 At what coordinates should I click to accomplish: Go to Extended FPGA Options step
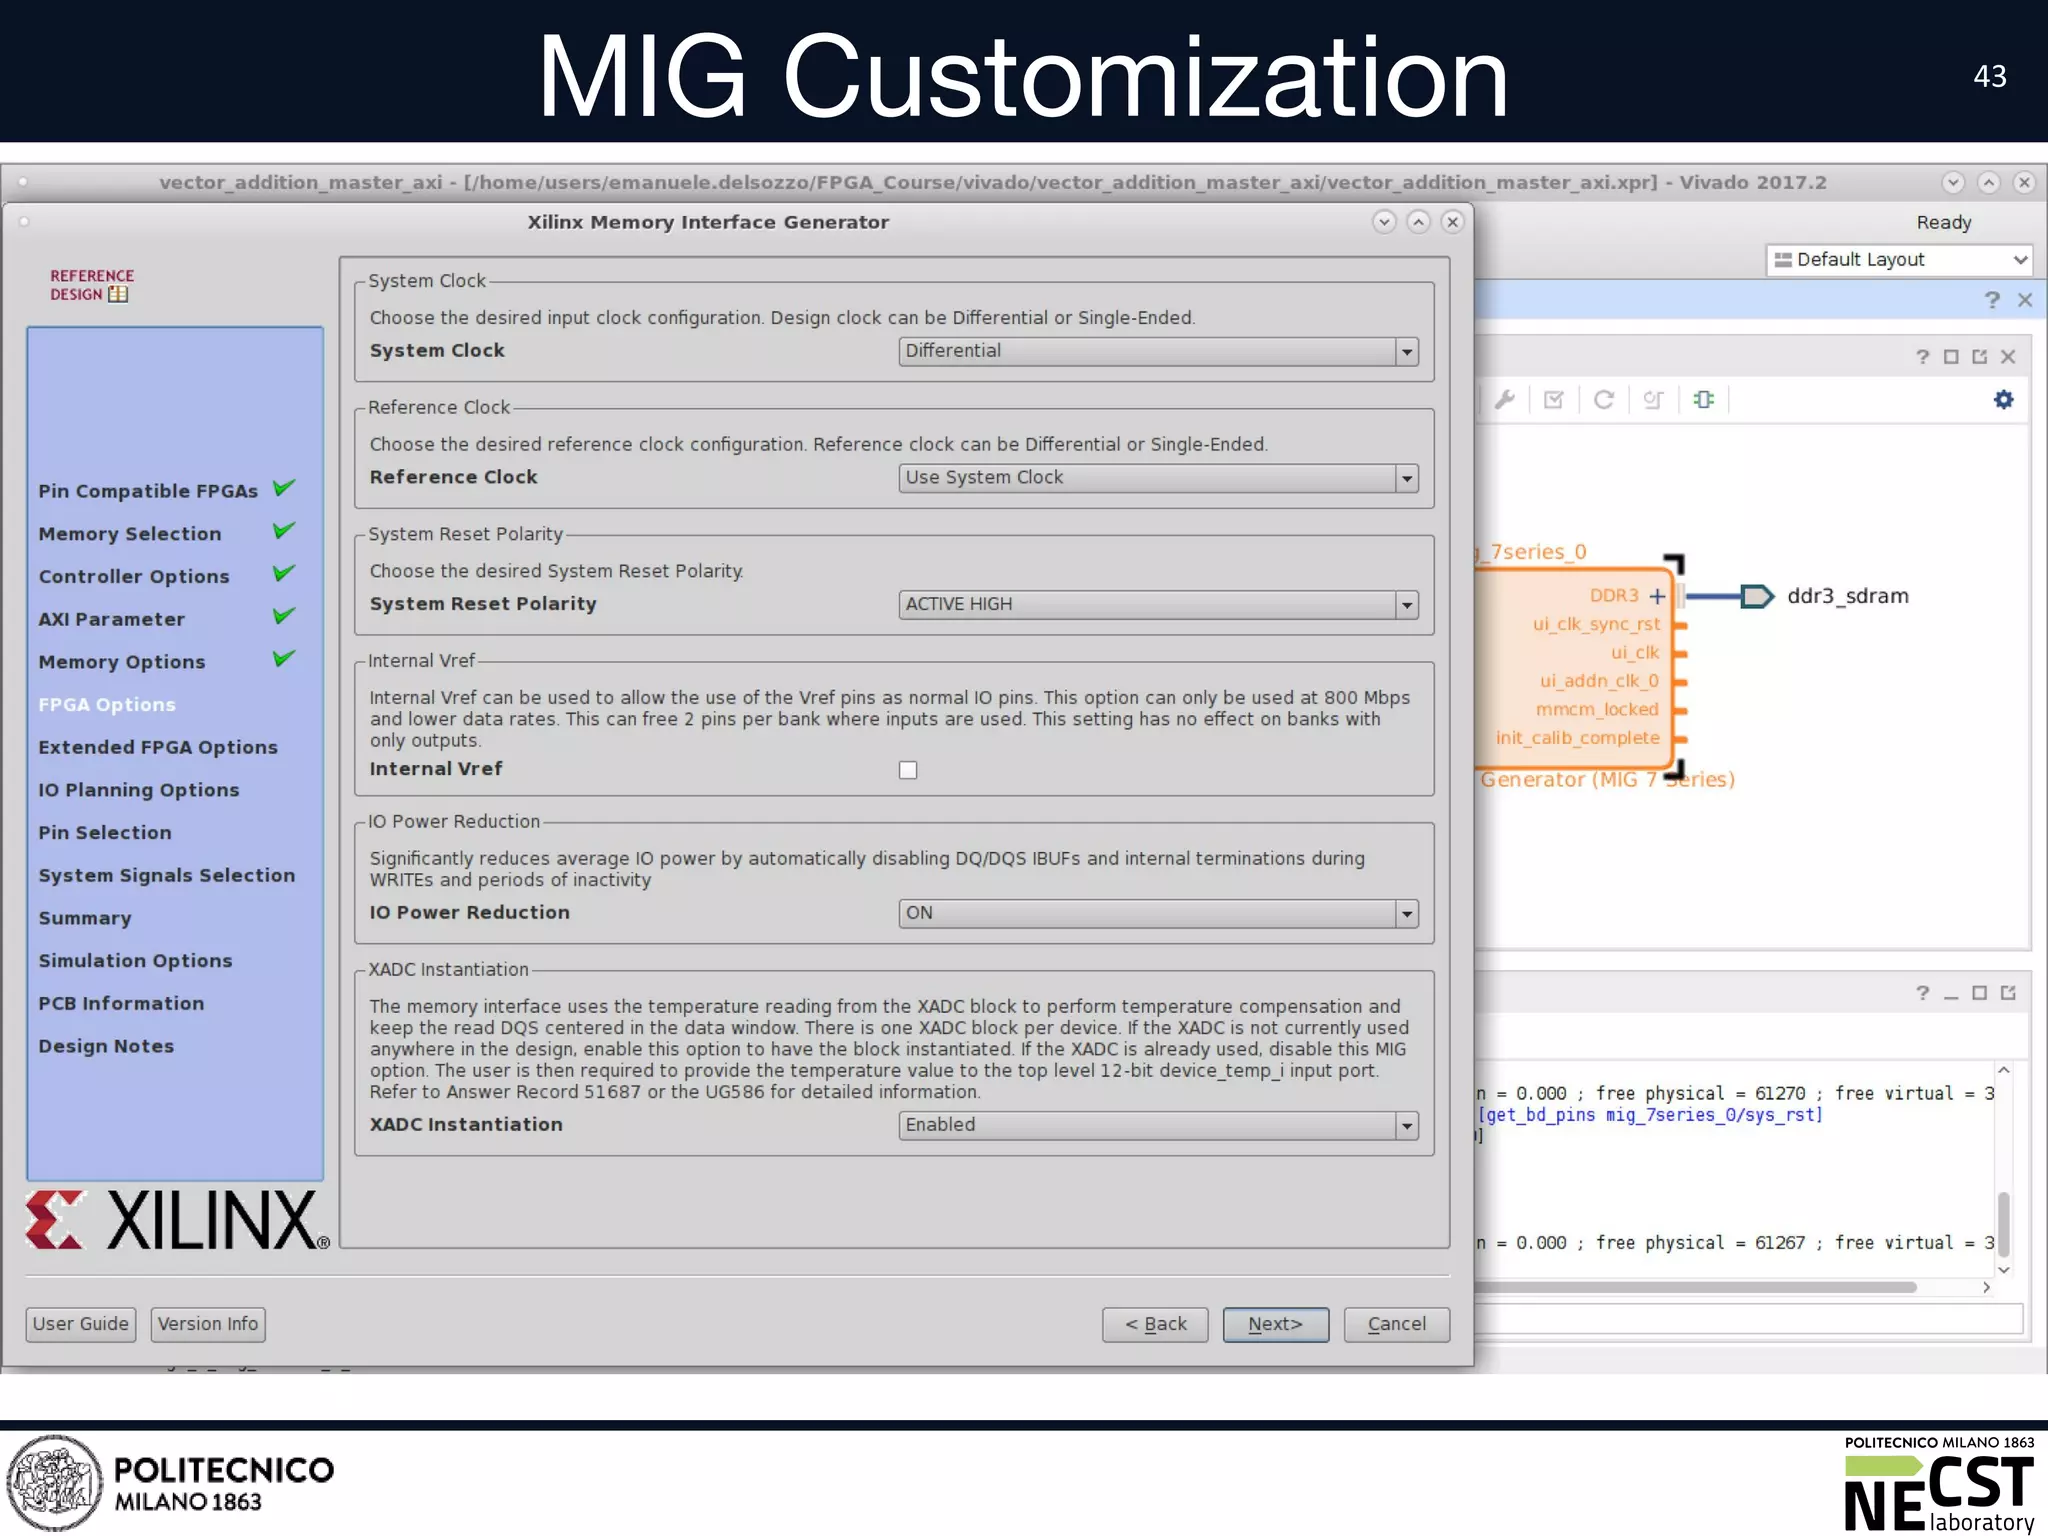(158, 747)
